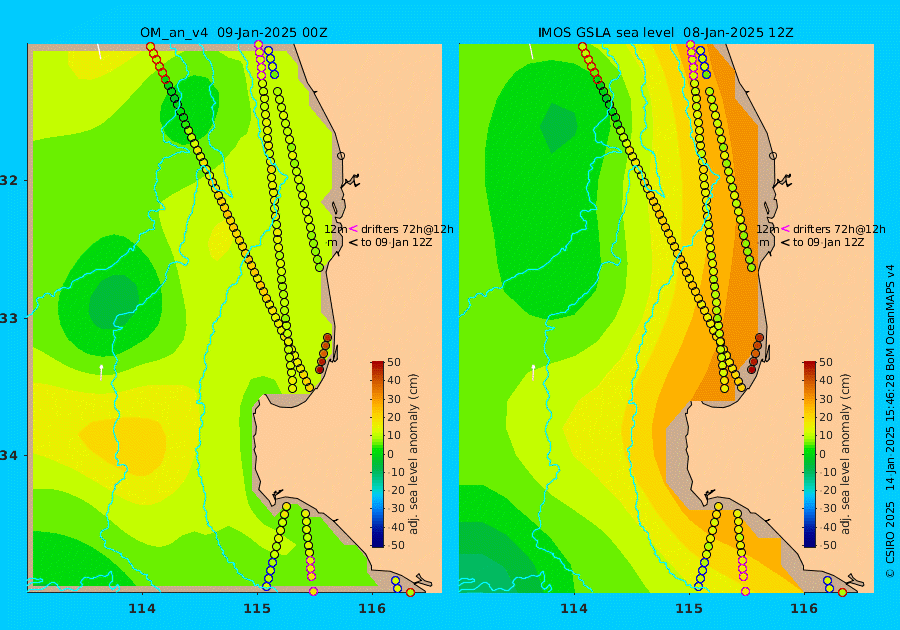Click the 0 tick label on IMOS GSLA colorbar
The height and width of the screenshot is (630, 900).
(823, 454)
